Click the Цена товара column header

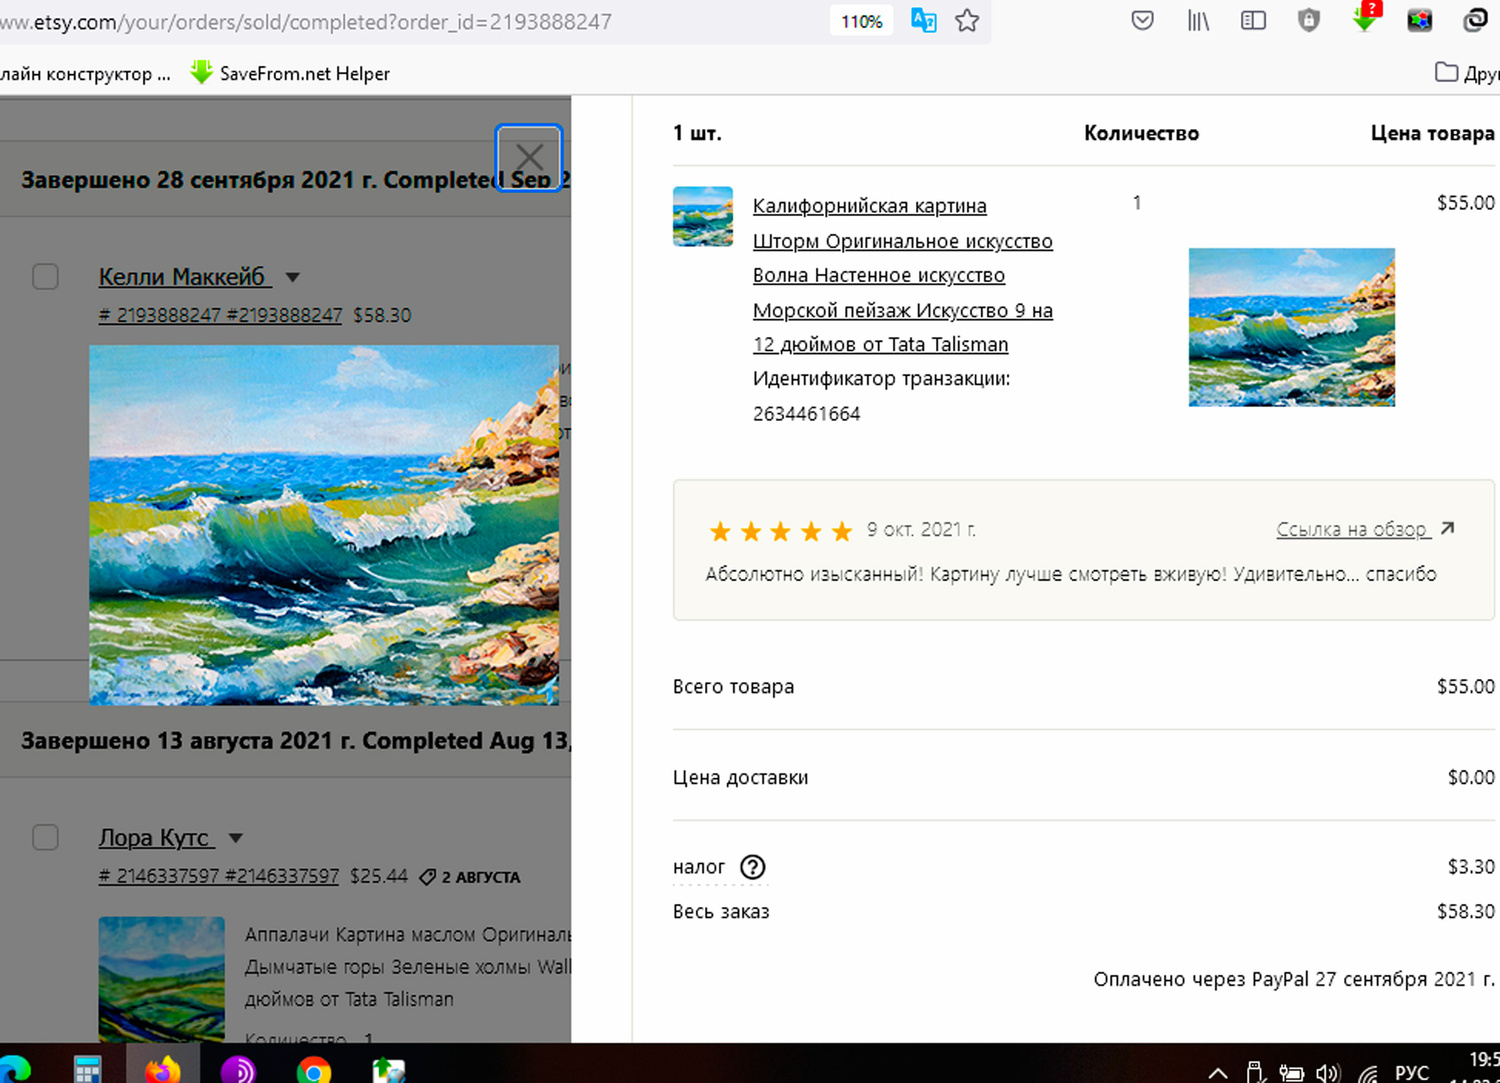point(1432,133)
